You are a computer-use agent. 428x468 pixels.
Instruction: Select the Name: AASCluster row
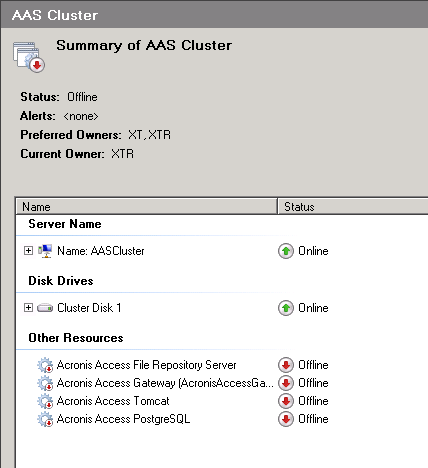(x=101, y=251)
